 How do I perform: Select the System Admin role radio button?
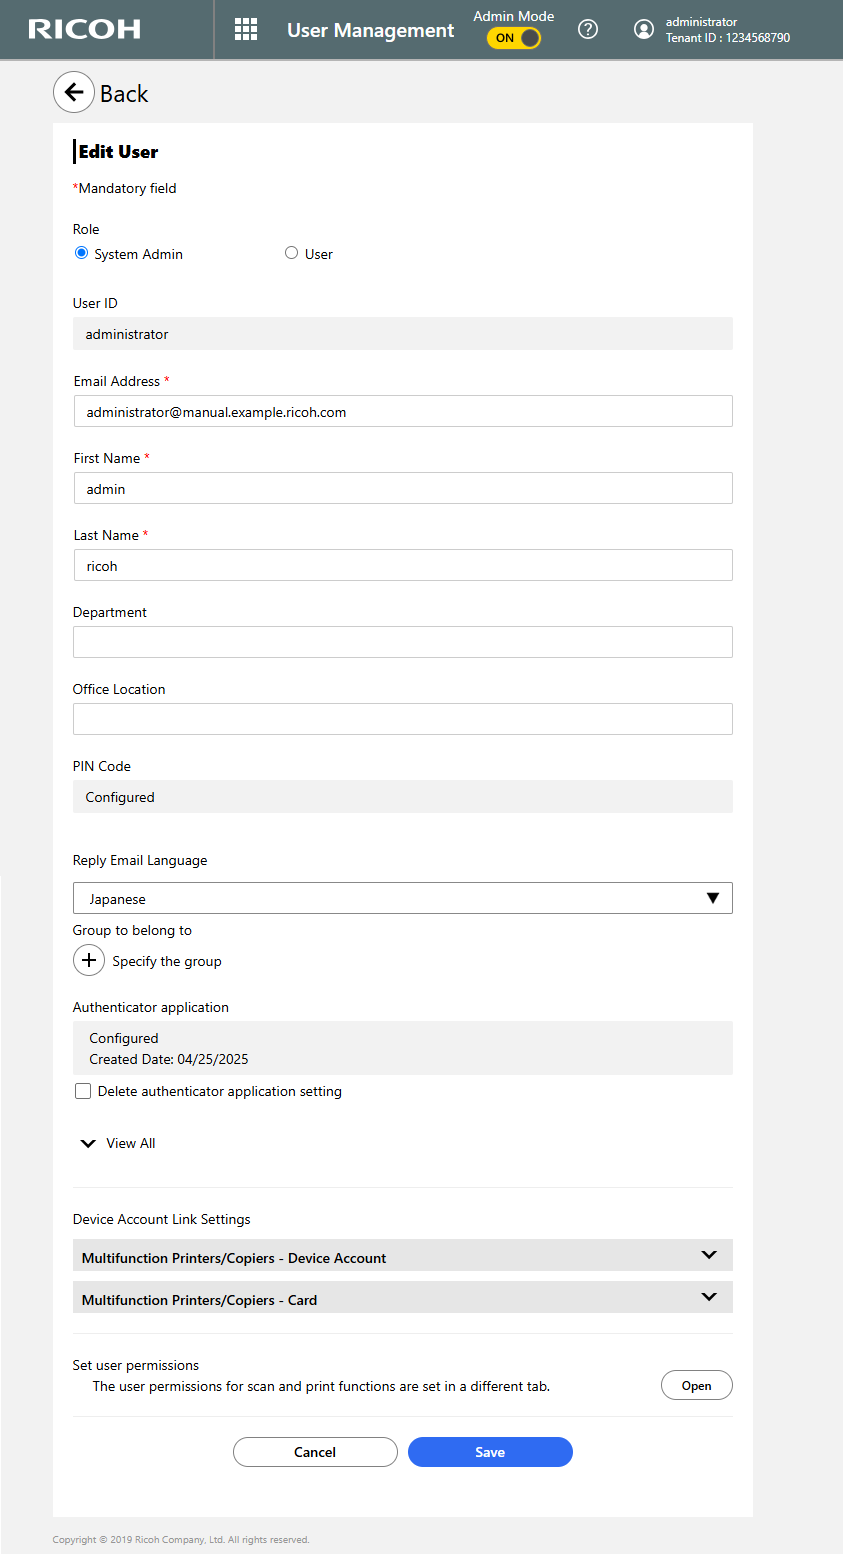pyautogui.click(x=82, y=253)
